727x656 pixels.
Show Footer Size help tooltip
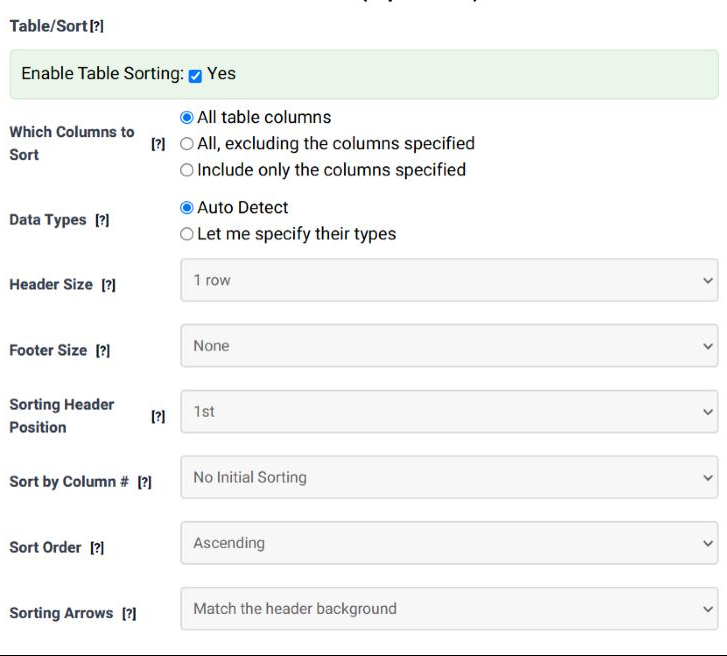pos(103,350)
